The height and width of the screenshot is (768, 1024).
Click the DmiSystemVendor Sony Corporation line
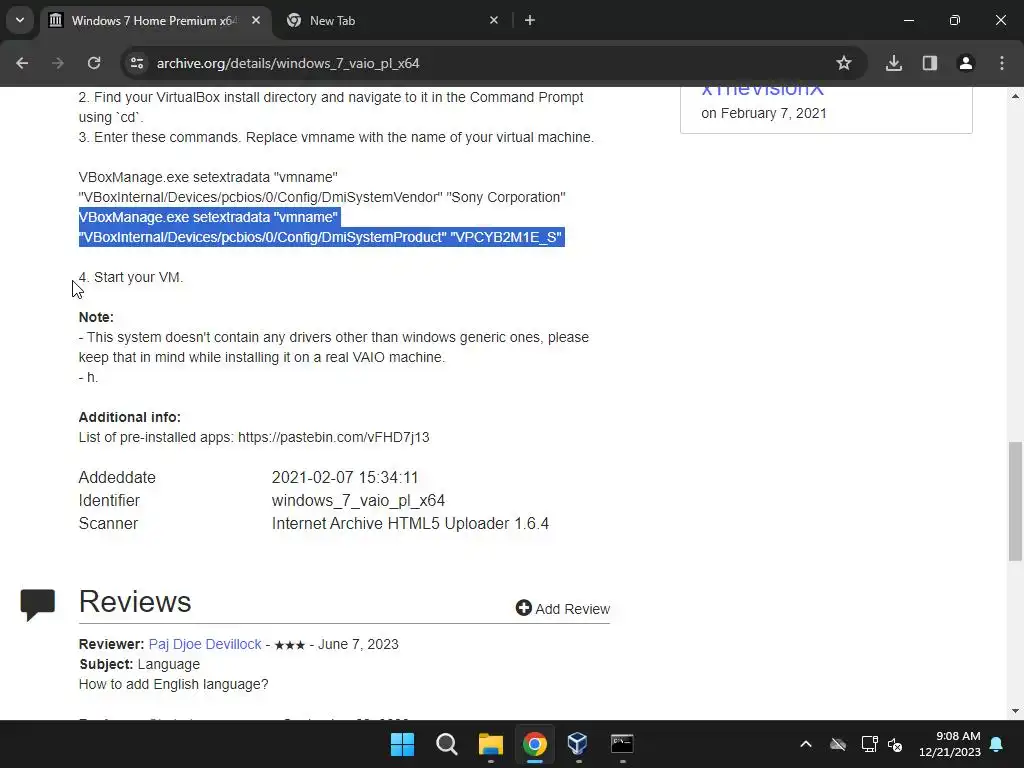coord(322,197)
